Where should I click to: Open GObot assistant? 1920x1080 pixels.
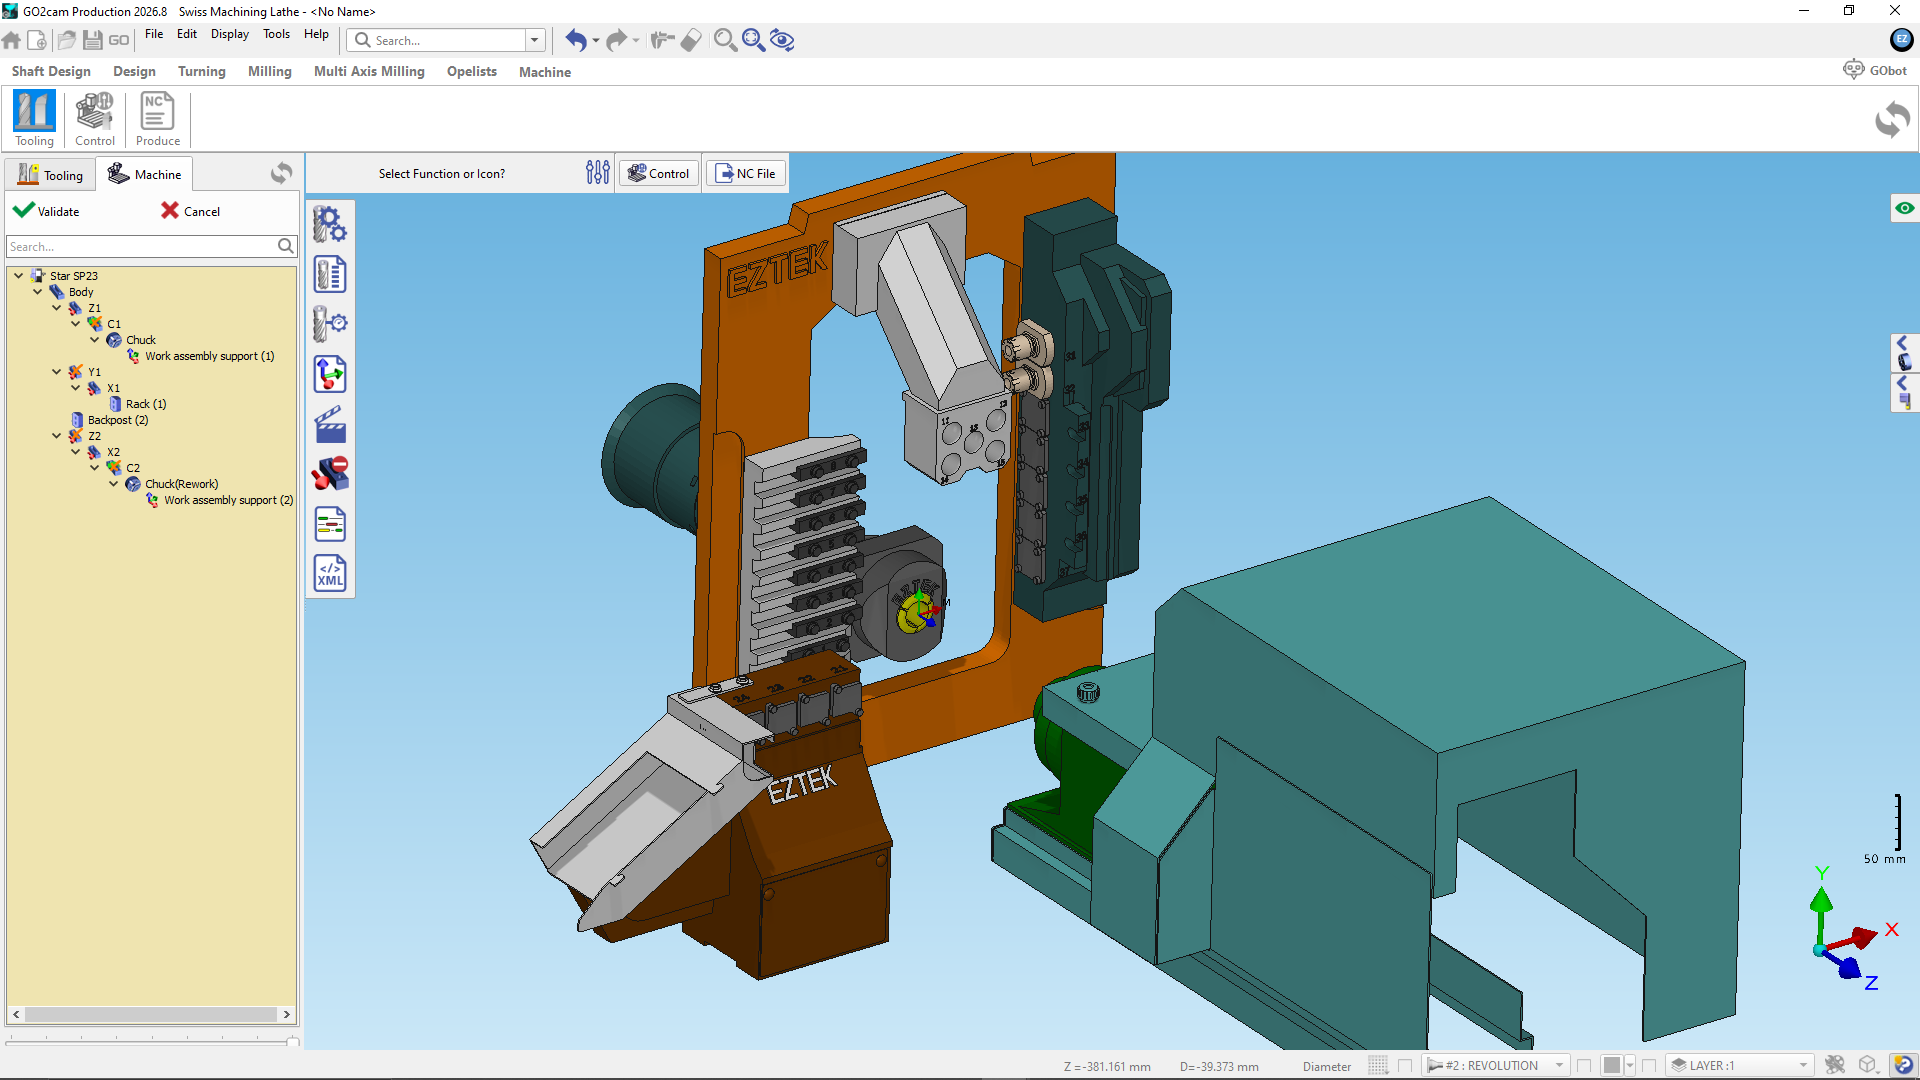coord(1875,70)
